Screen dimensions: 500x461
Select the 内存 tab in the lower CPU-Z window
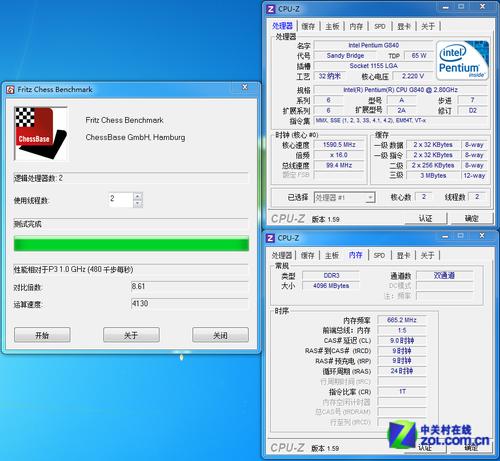pyautogui.click(x=356, y=255)
